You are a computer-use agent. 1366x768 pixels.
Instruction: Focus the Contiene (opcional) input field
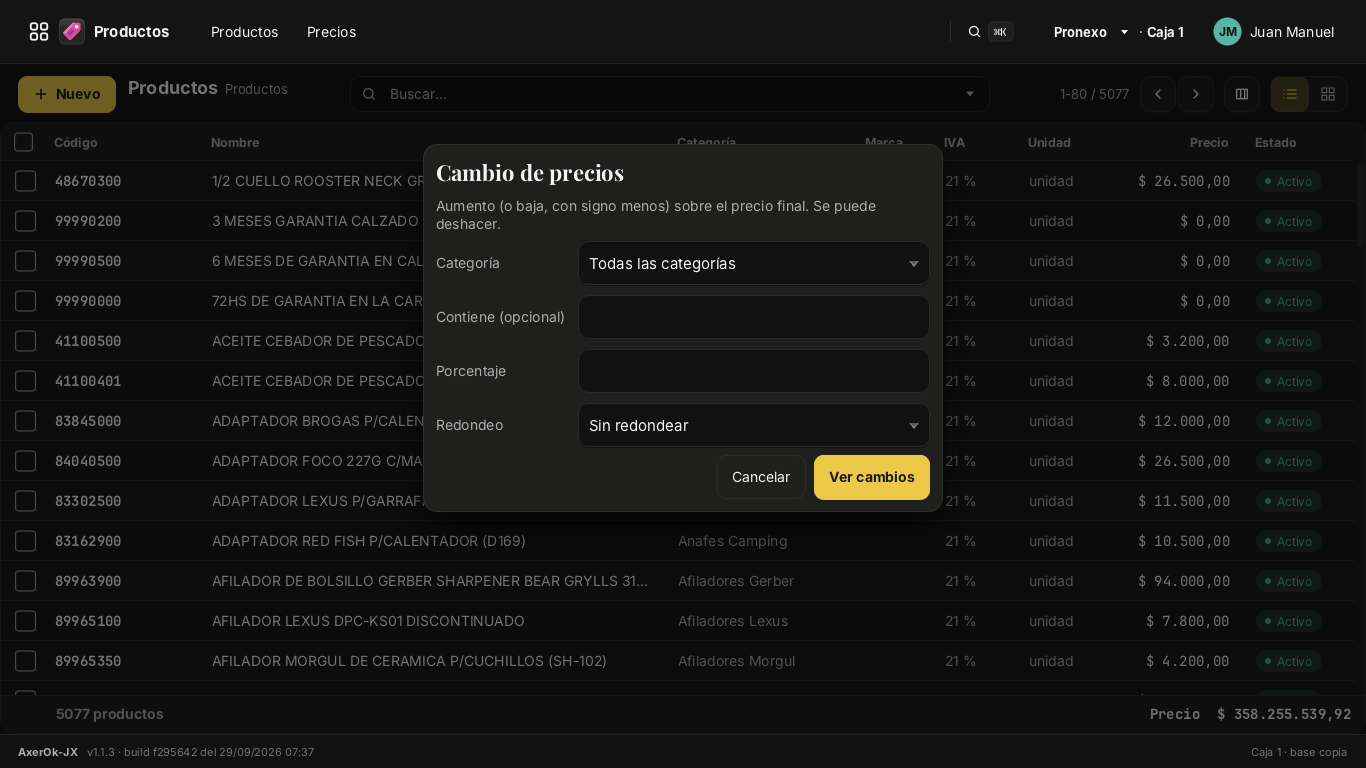tap(754, 317)
